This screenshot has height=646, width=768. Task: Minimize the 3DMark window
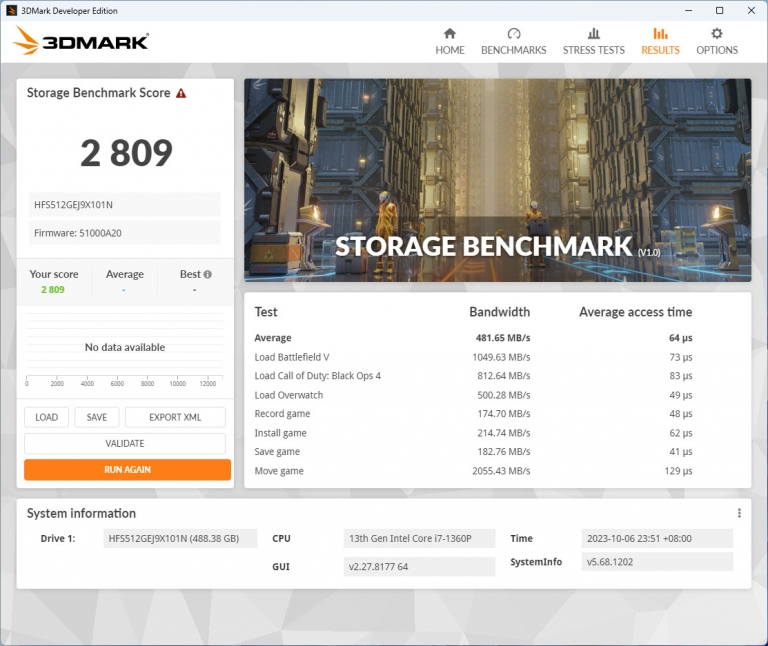pyautogui.click(x=688, y=10)
